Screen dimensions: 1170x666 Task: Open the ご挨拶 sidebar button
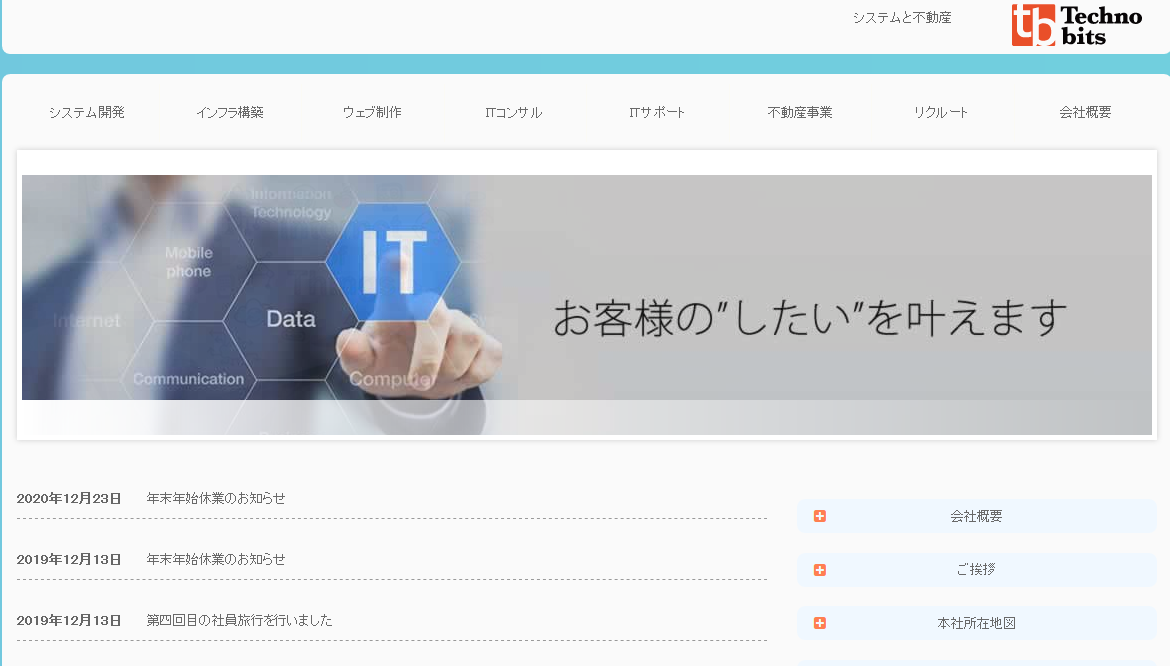click(x=977, y=570)
